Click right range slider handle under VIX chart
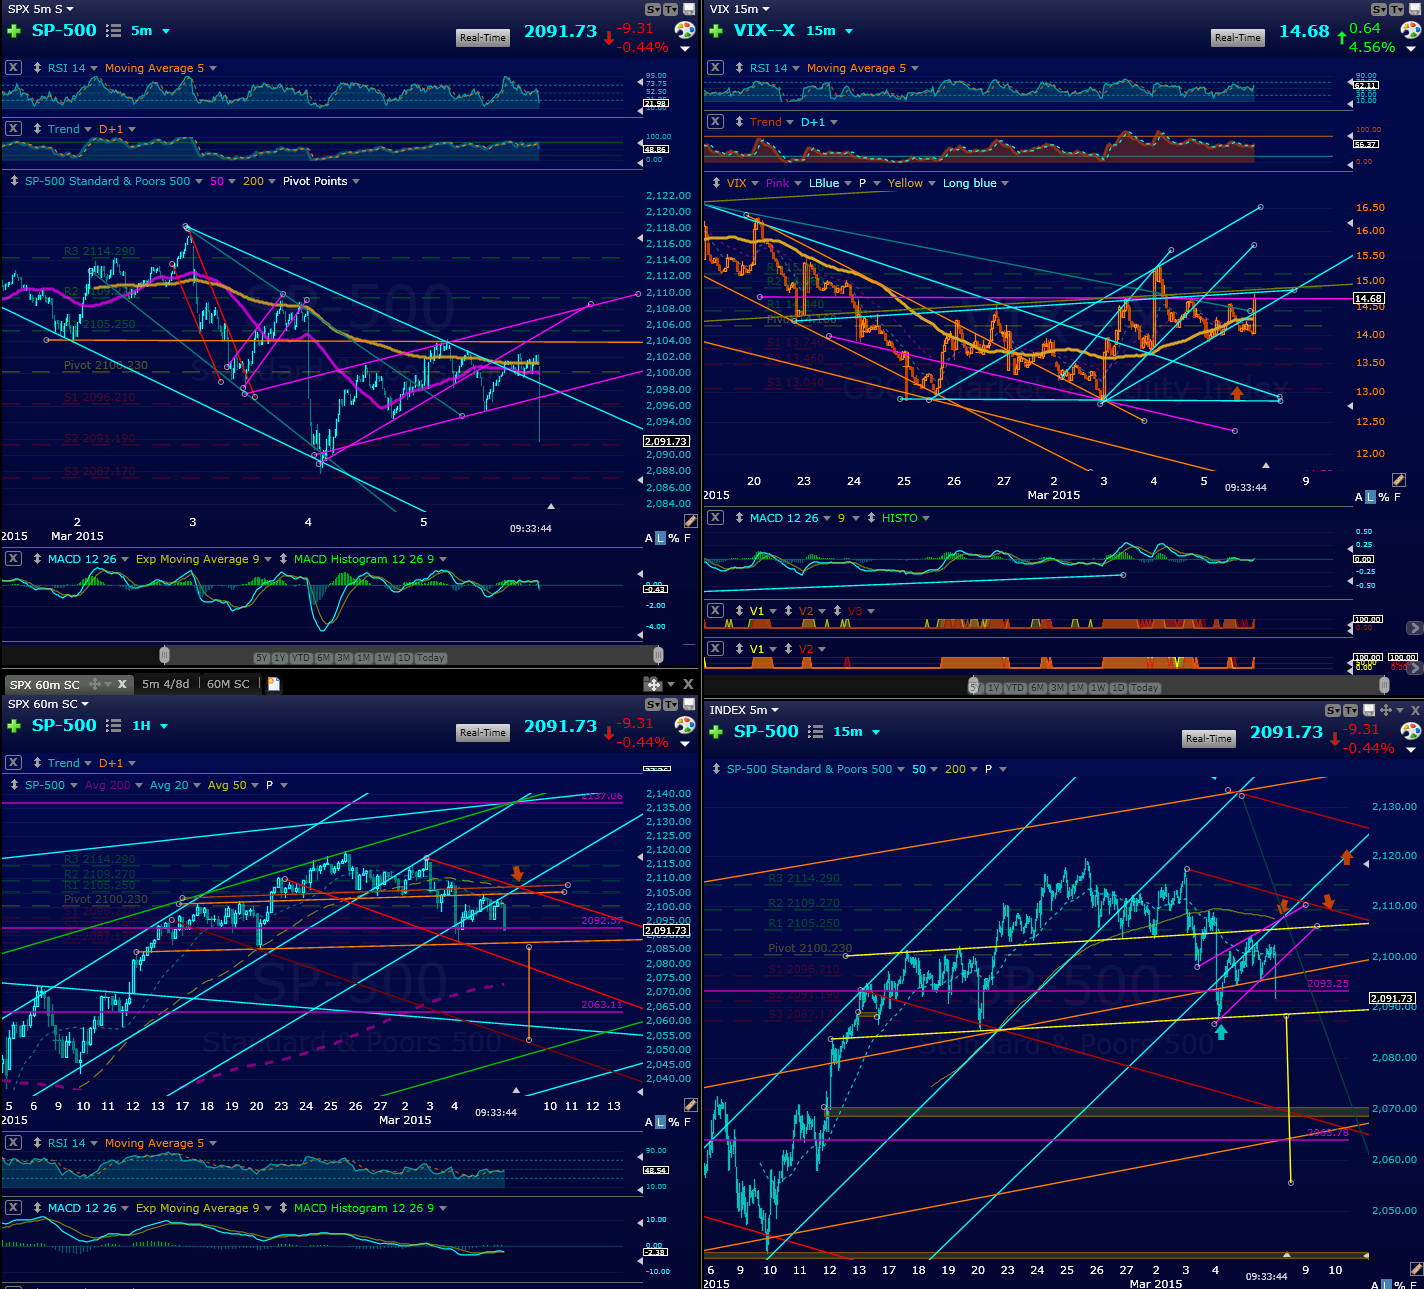The height and width of the screenshot is (1289, 1424). coord(1384,685)
